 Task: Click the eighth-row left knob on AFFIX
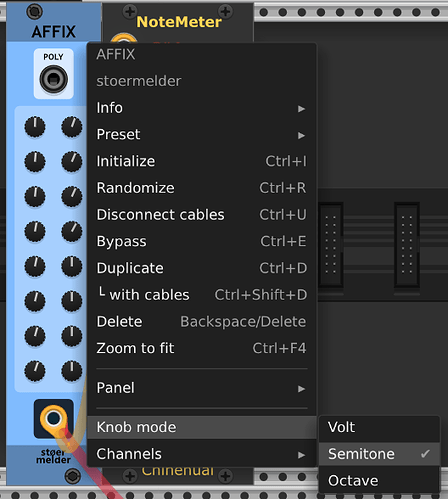tap(35, 371)
